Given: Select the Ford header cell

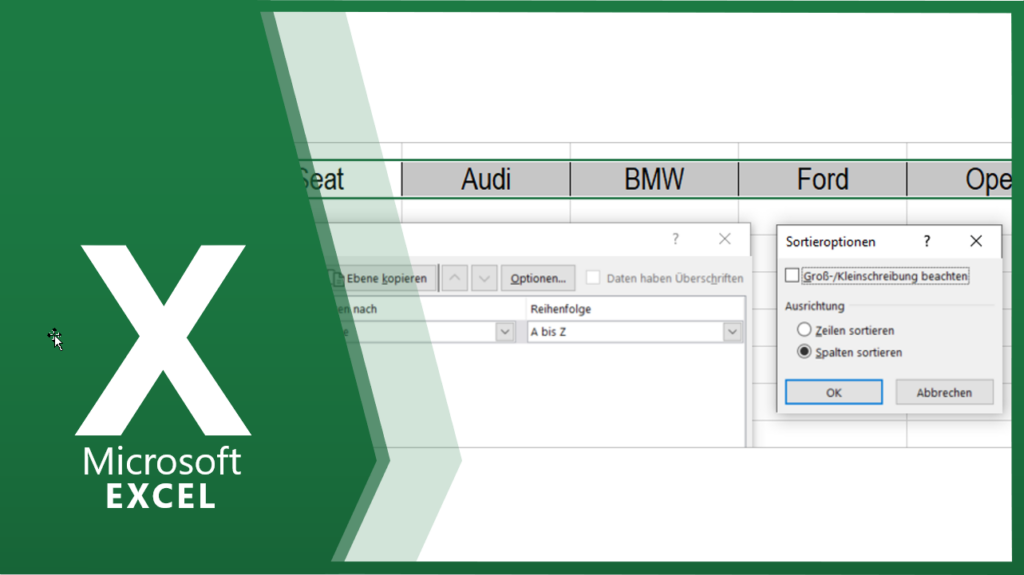Looking at the screenshot, I should point(823,179).
